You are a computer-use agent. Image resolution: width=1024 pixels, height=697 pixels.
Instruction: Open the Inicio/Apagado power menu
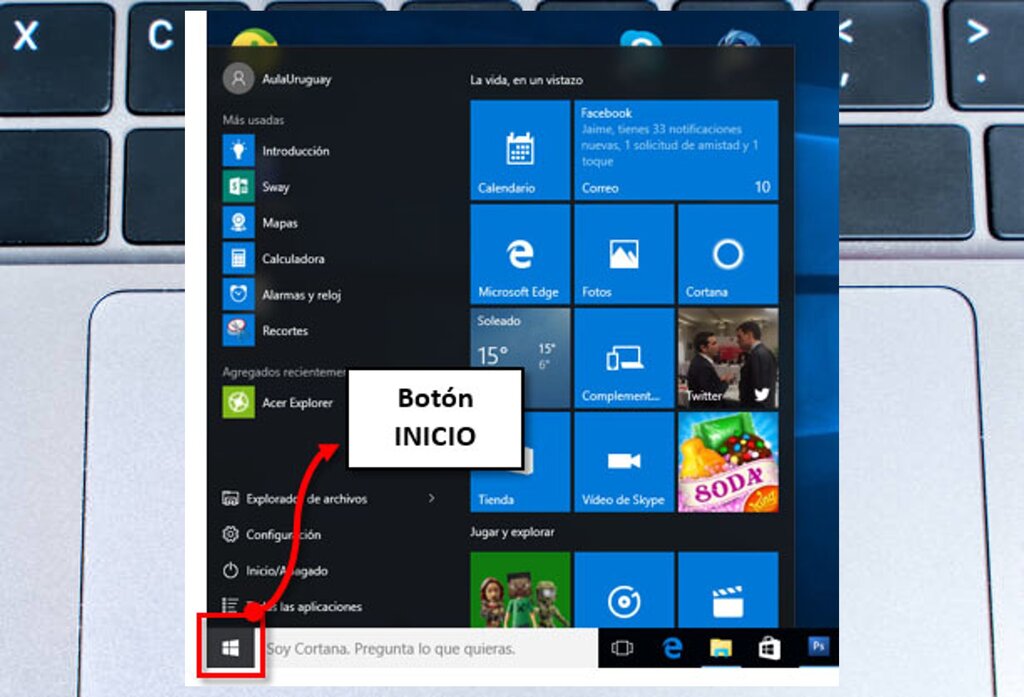[274, 570]
